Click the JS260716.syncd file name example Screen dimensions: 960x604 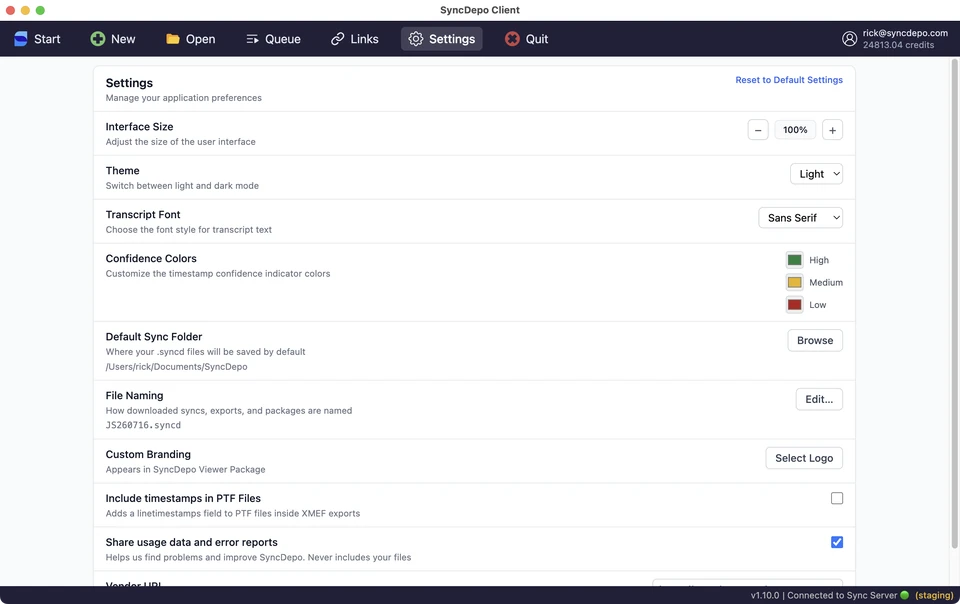143,425
